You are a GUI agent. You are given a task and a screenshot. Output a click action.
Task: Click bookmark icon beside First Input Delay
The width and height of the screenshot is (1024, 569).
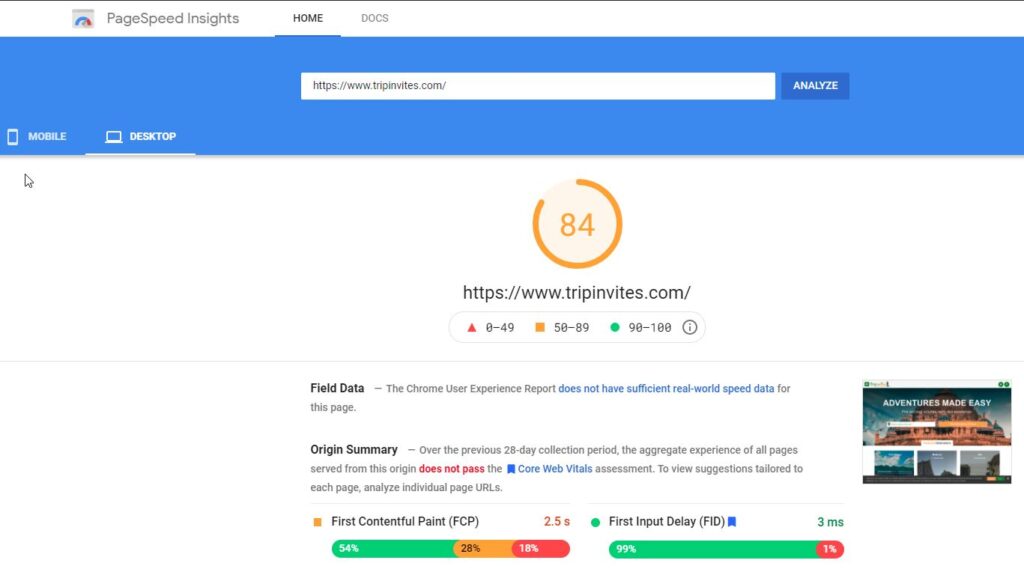[732, 521]
